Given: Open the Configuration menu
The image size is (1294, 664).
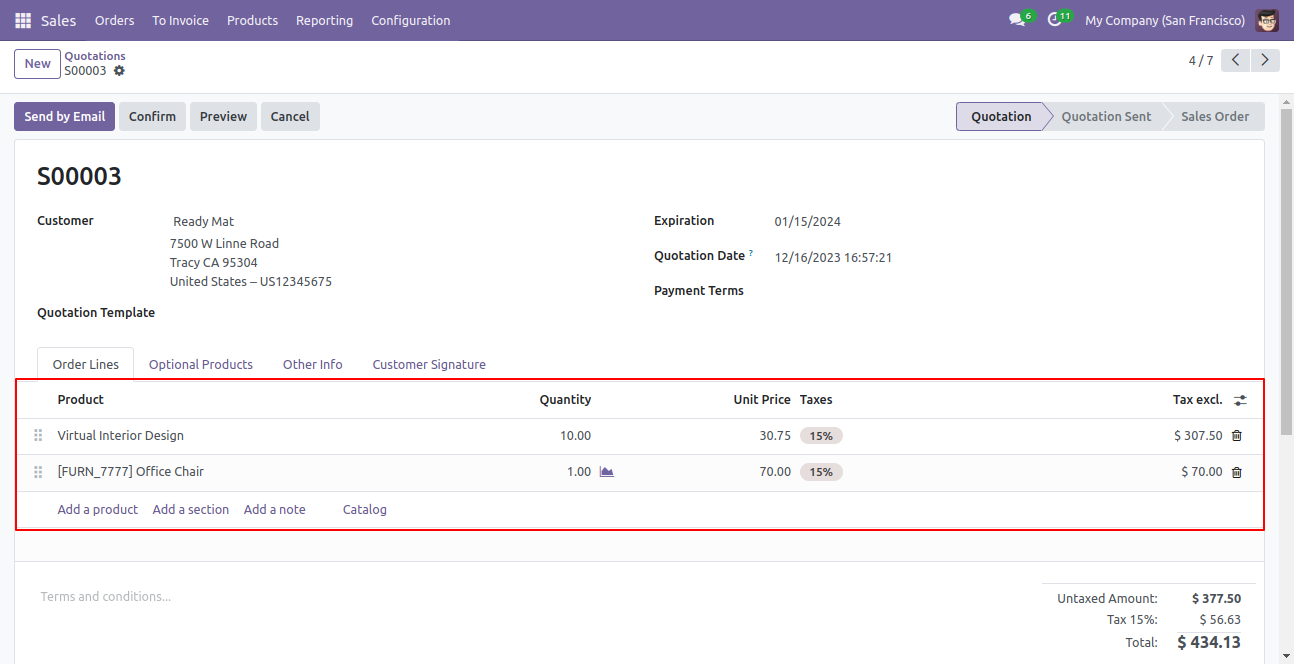Looking at the screenshot, I should pos(411,20).
